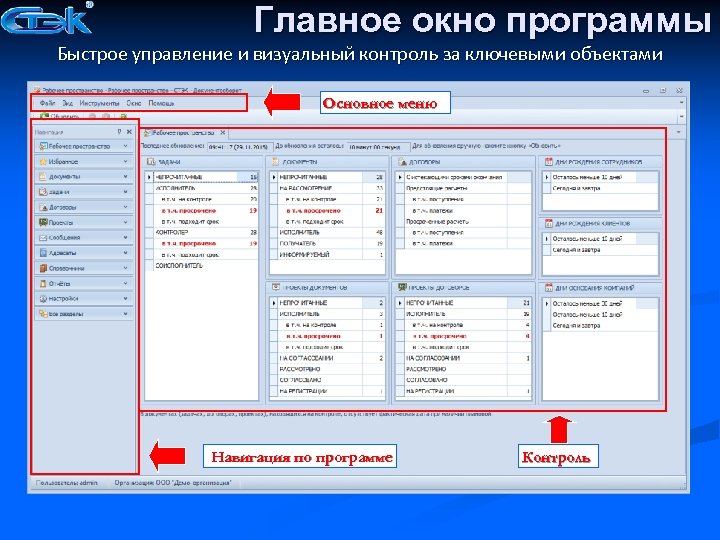Image resolution: width=720 pixels, height=540 pixels.
Task: Click the Документы panel header icon
Action: (x=276, y=162)
